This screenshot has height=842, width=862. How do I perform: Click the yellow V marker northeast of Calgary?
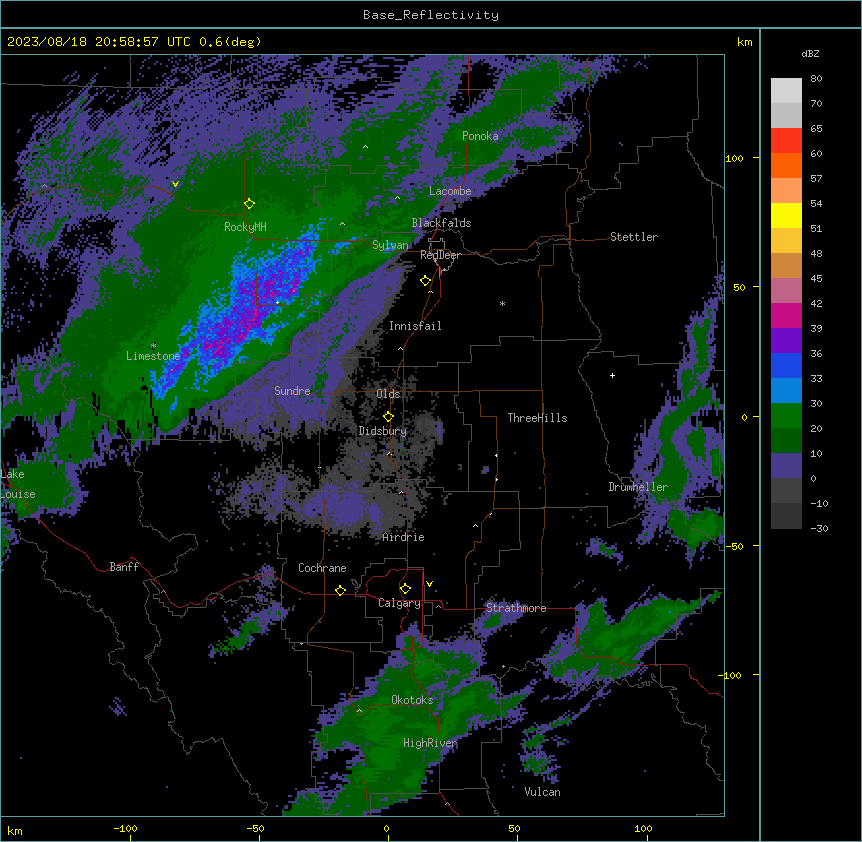tap(429, 584)
